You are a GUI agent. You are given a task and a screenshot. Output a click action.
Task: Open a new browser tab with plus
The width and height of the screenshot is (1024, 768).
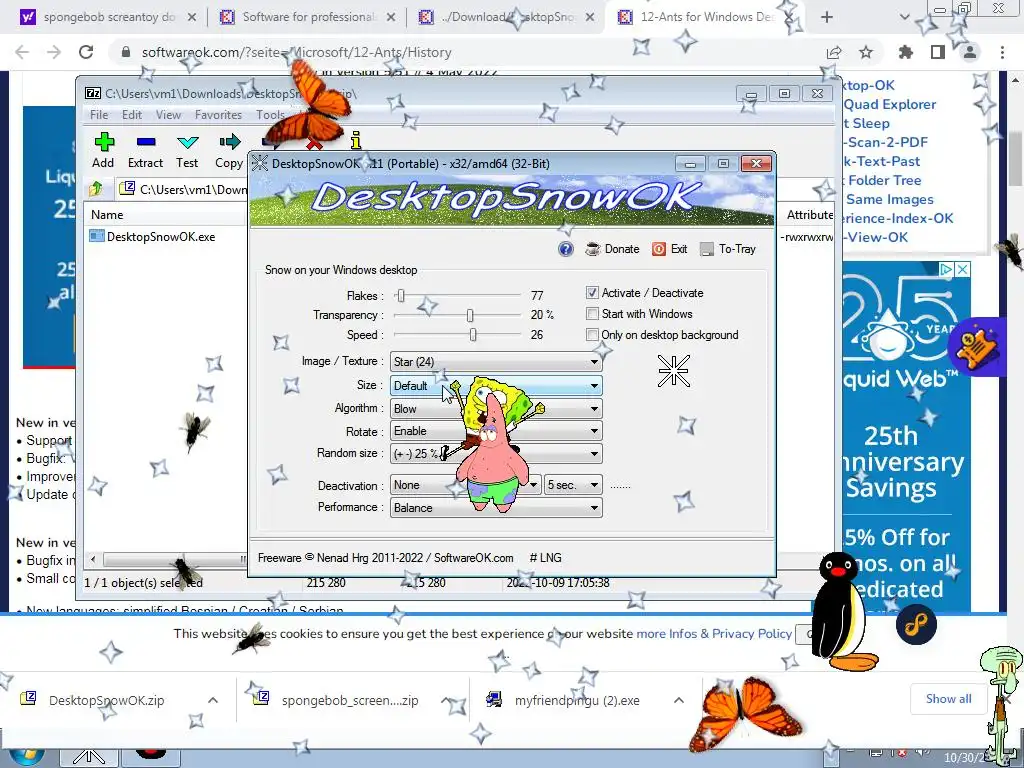[827, 17]
